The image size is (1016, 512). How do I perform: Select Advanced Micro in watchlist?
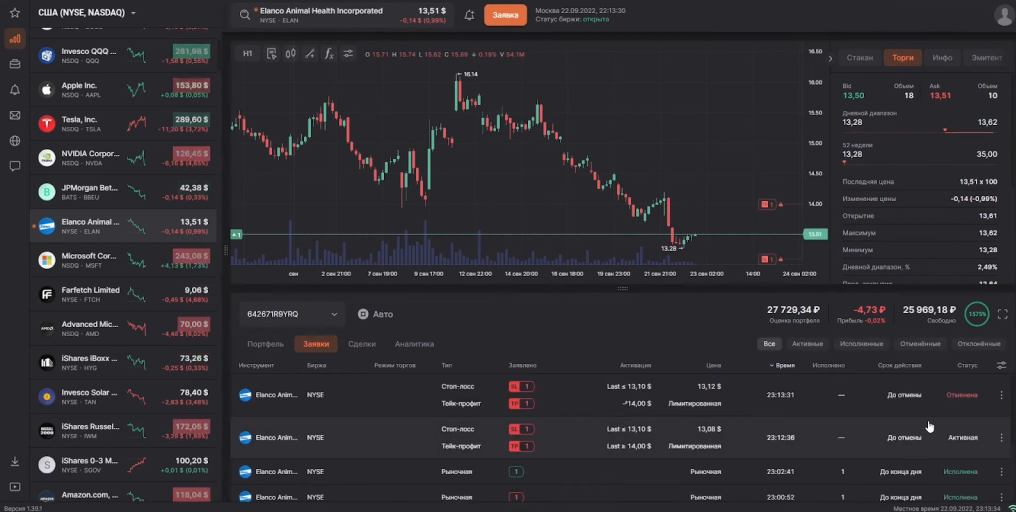[x=123, y=329]
